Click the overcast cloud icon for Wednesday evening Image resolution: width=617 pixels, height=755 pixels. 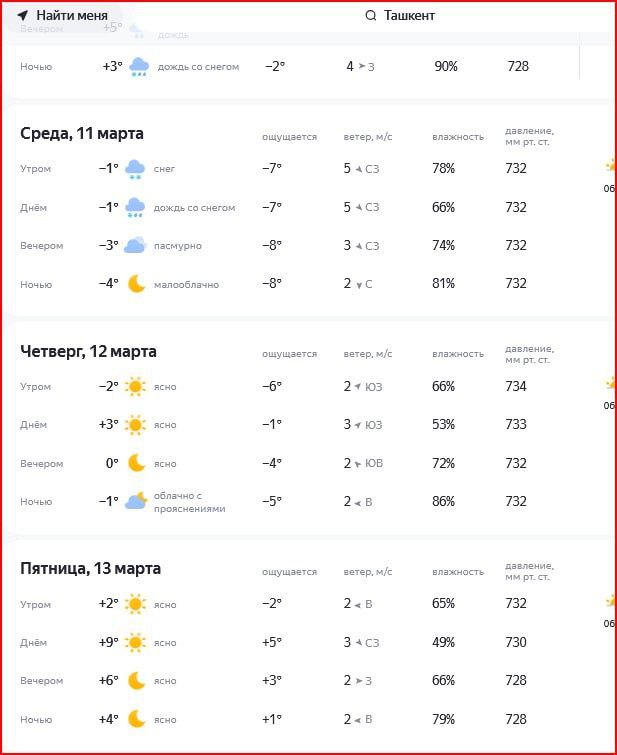(136, 246)
